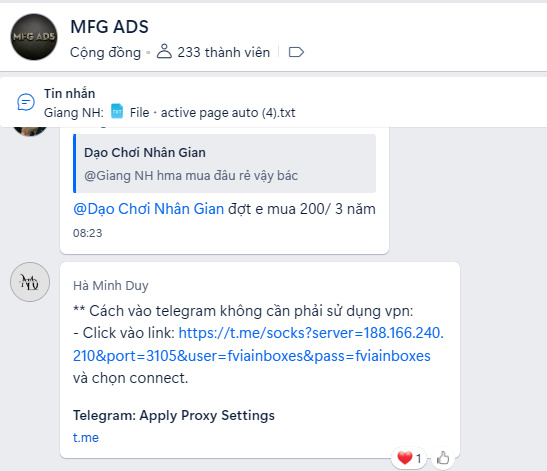547x471 pixels.
Task: Click the 08:23 message timestamp
Action: (88, 233)
